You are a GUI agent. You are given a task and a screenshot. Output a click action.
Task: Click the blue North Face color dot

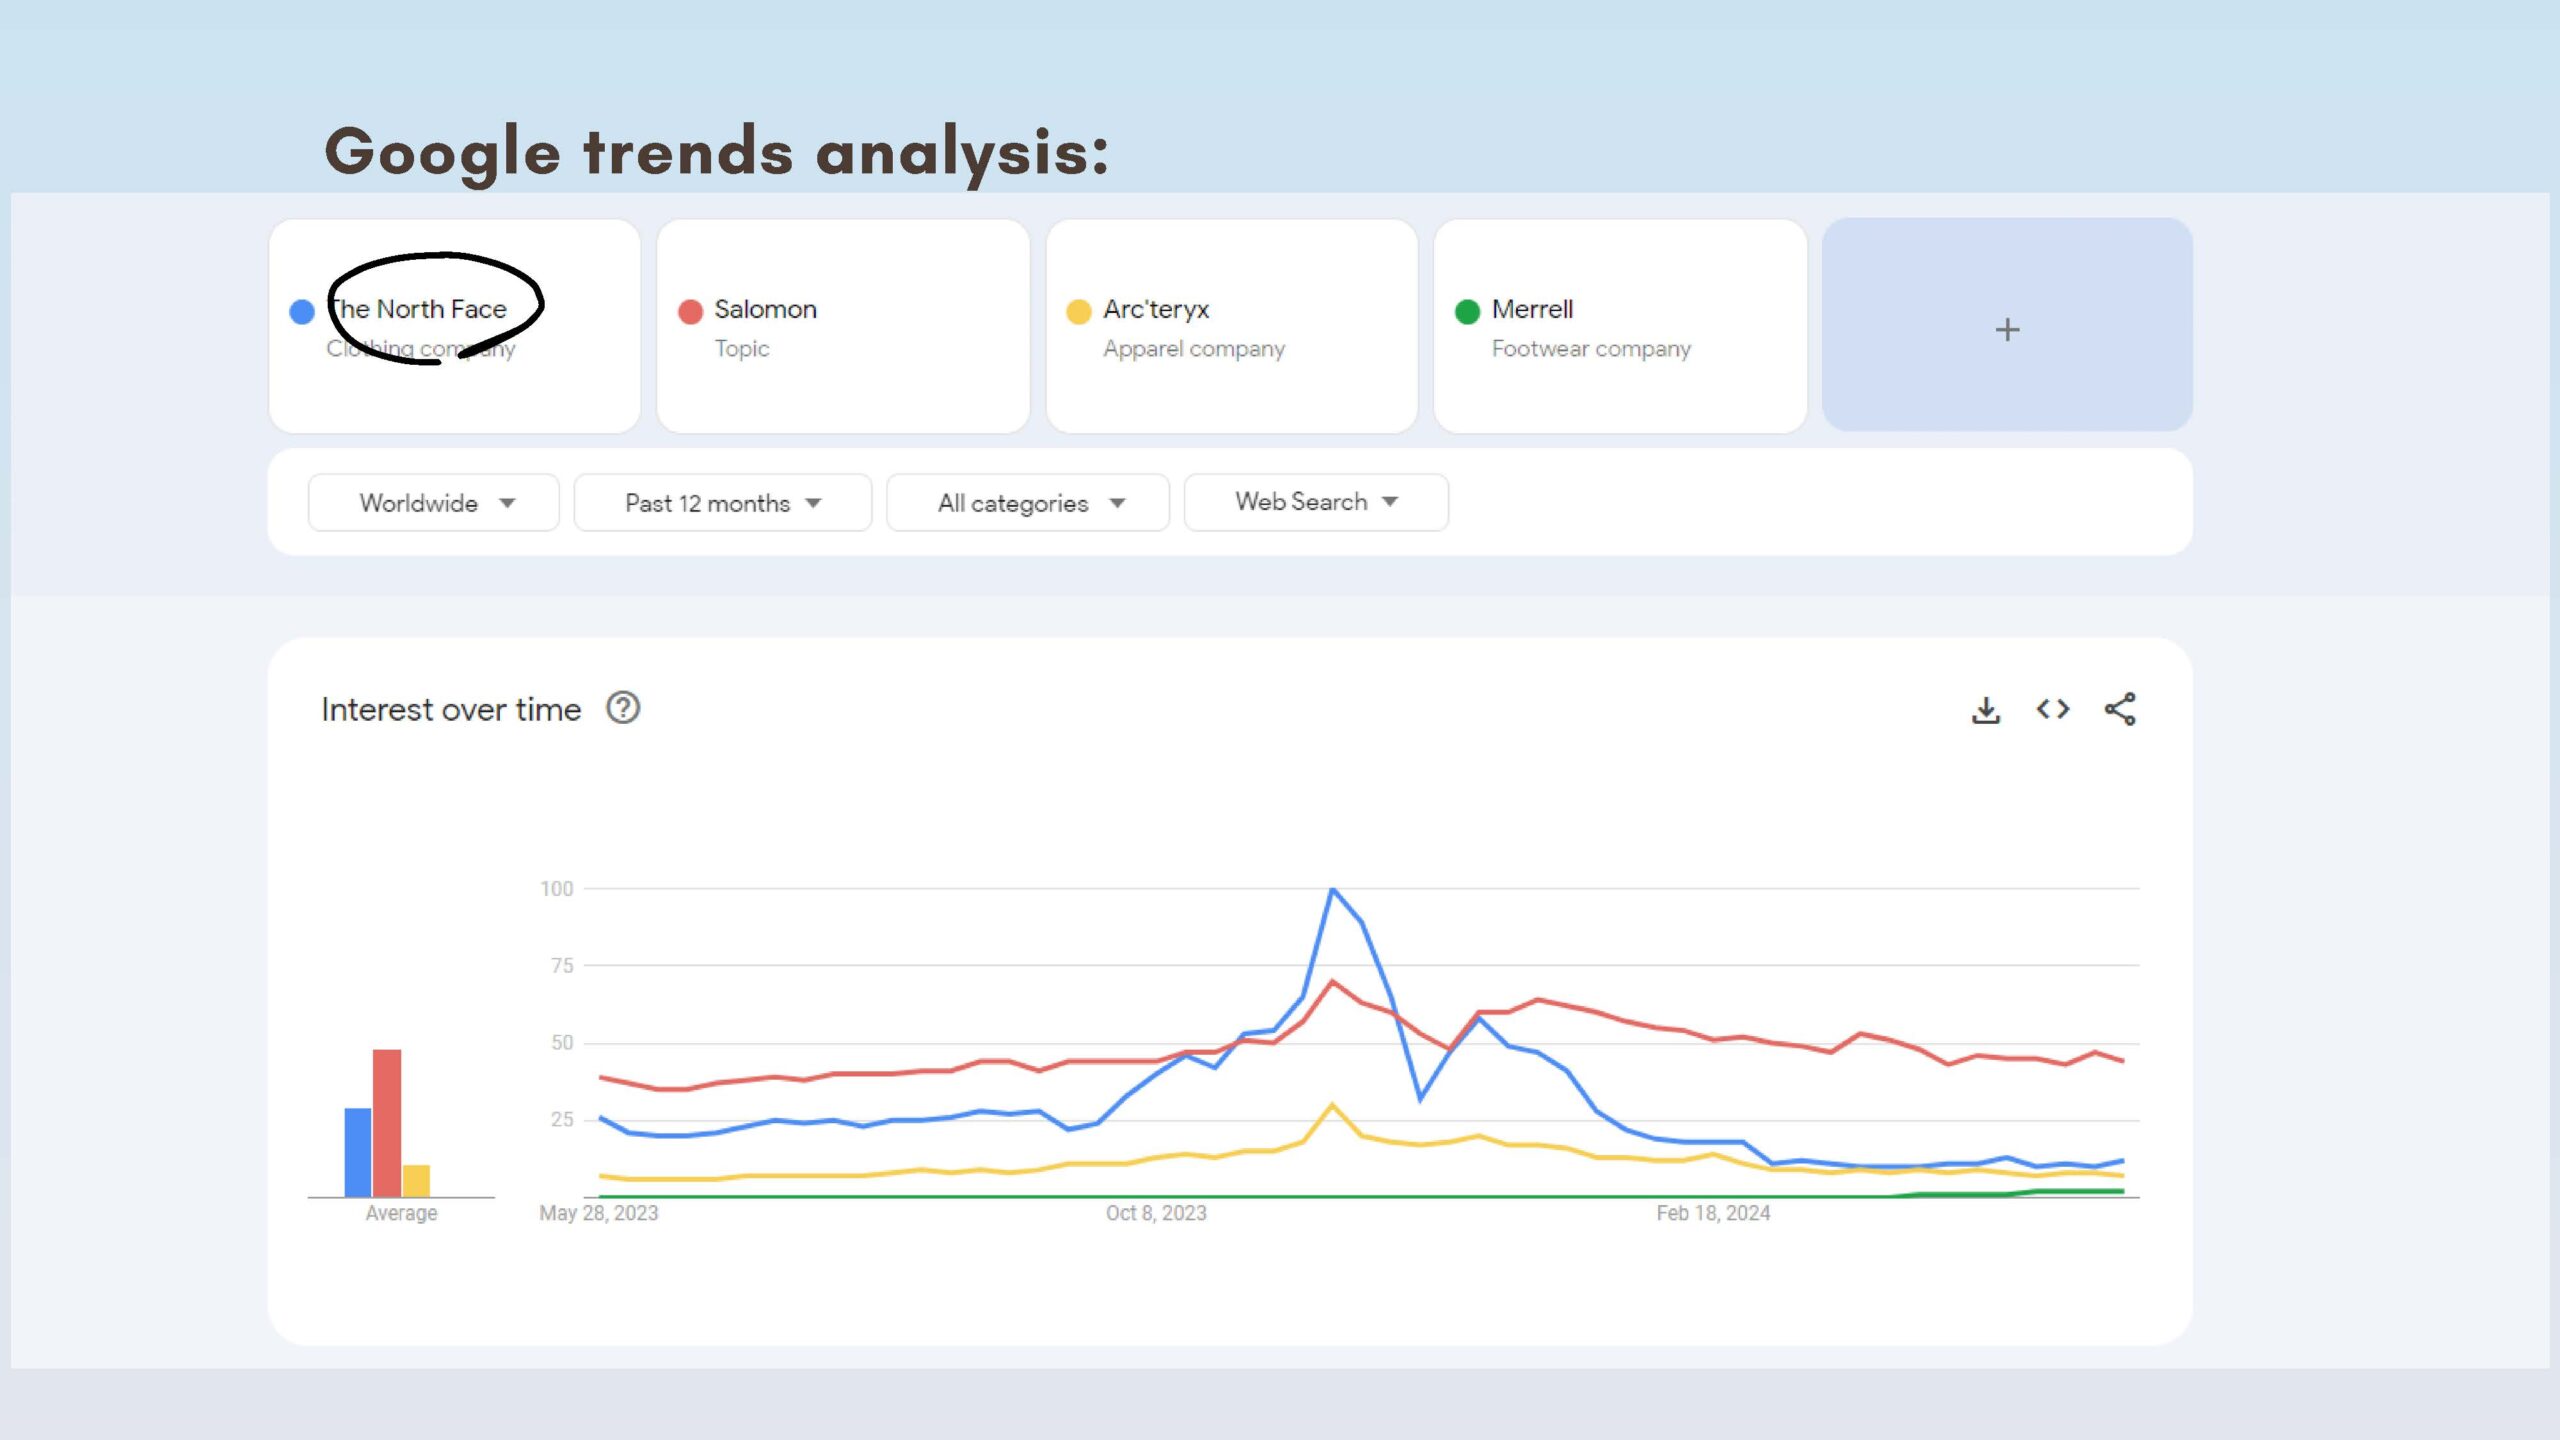(x=302, y=312)
